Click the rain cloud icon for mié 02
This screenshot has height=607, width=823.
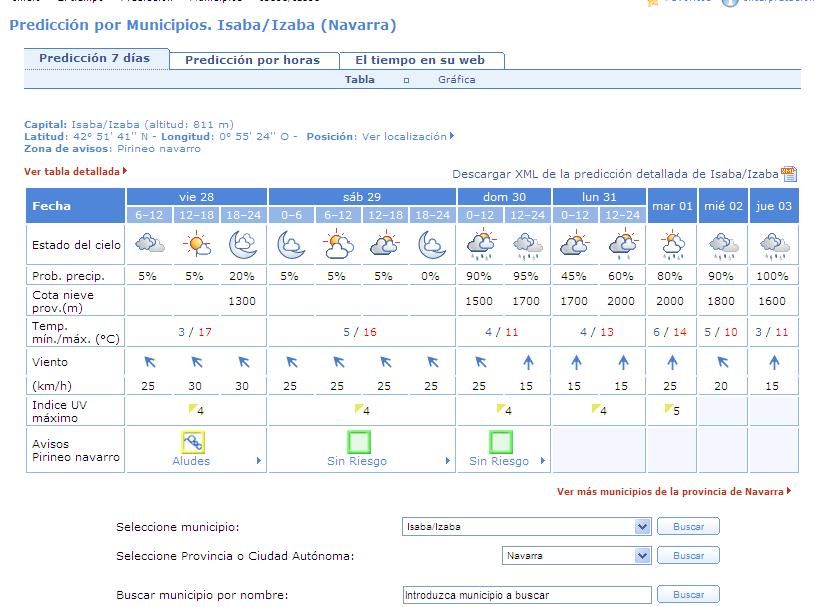pyautogui.click(x=723, y=247)
